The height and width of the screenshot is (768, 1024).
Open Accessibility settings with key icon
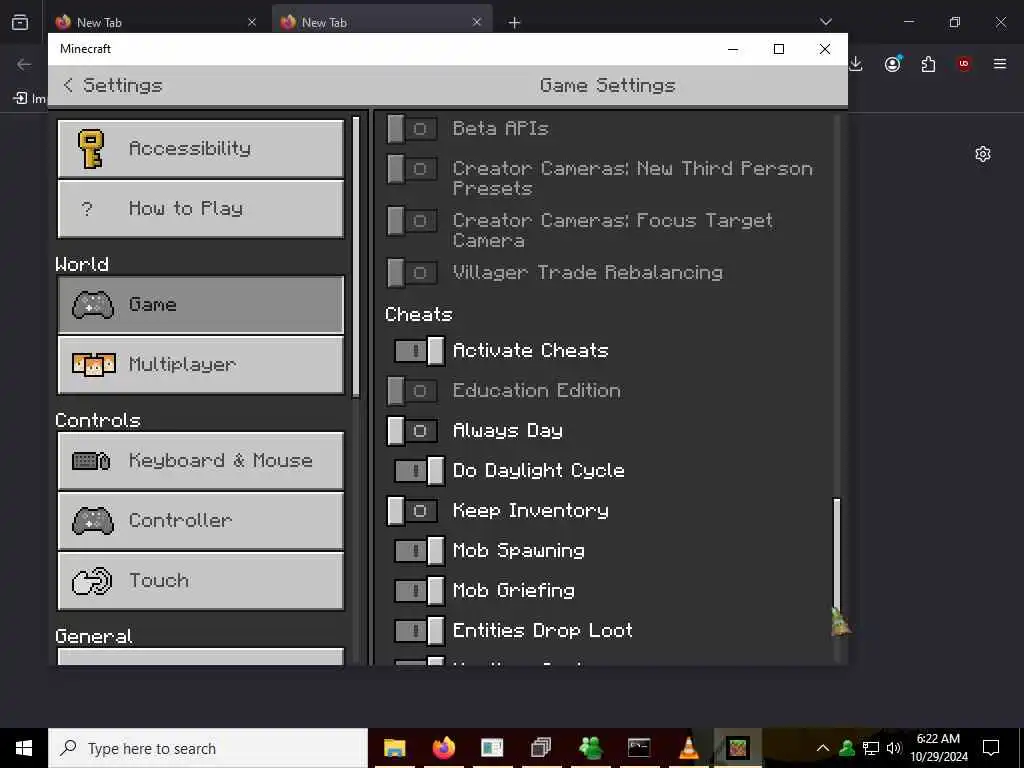click(x=200, y=148)
